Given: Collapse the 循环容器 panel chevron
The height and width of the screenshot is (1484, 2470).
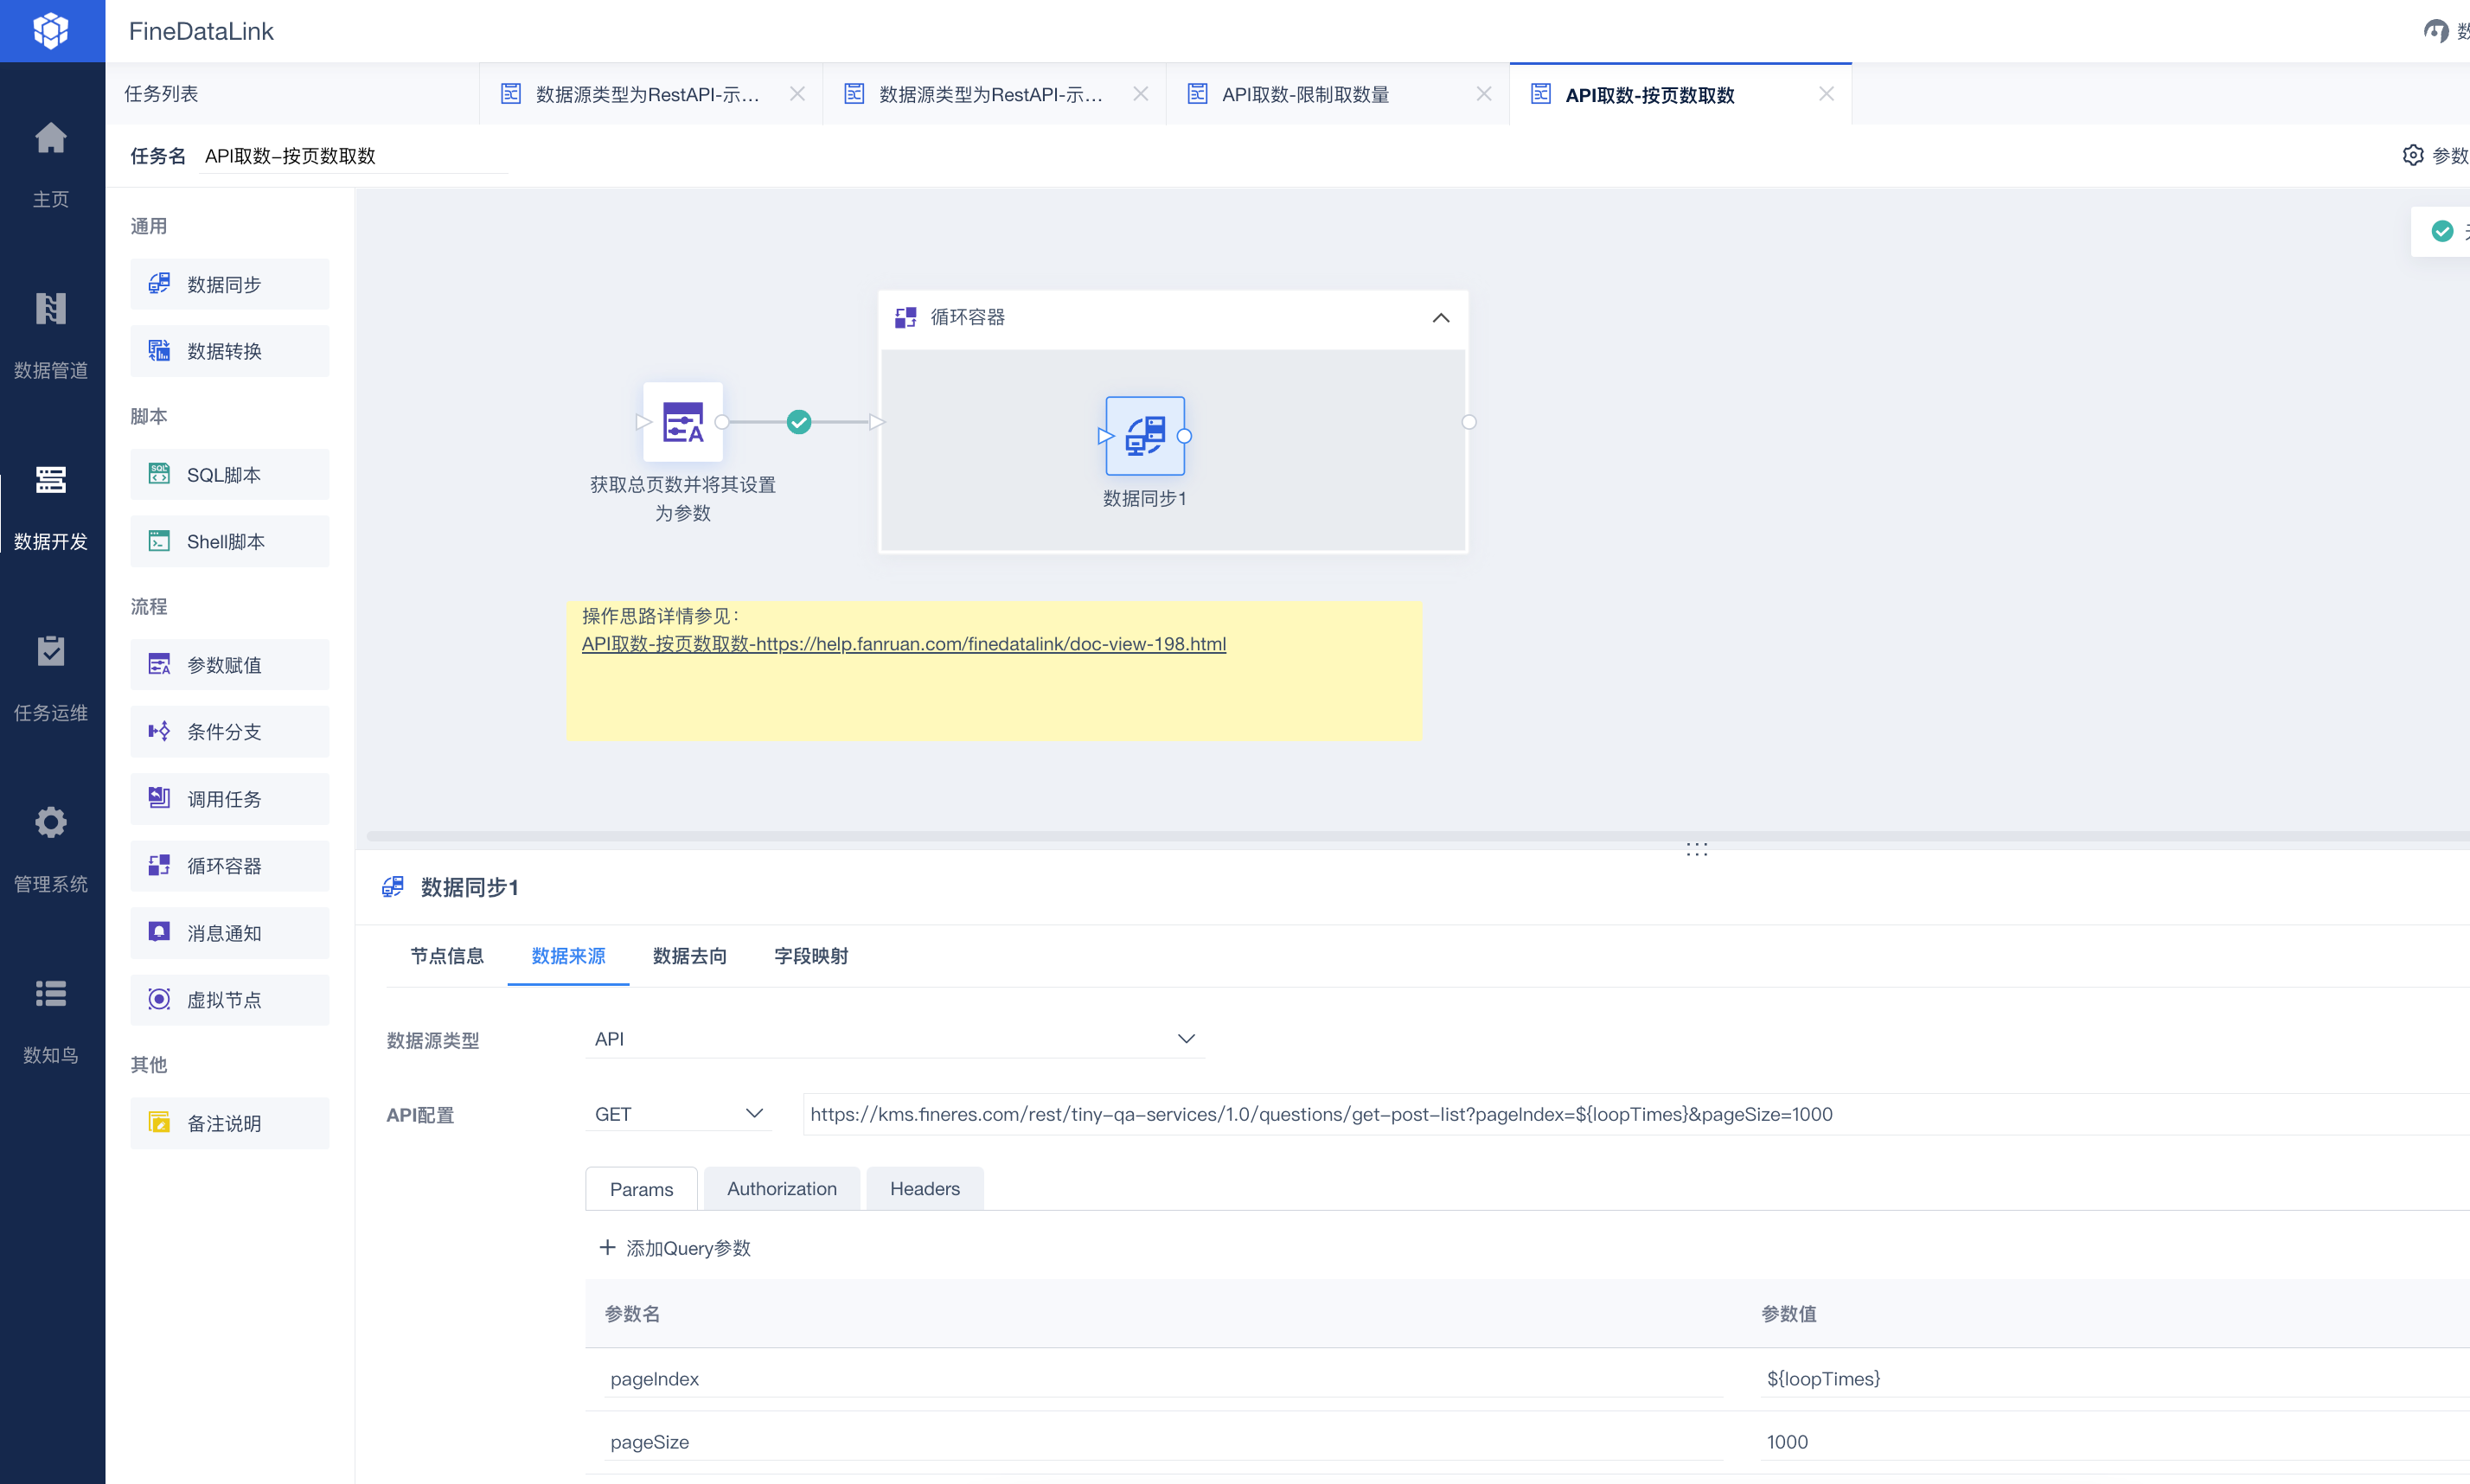Looking at the screenshot, I should [x=1441, y=318].
